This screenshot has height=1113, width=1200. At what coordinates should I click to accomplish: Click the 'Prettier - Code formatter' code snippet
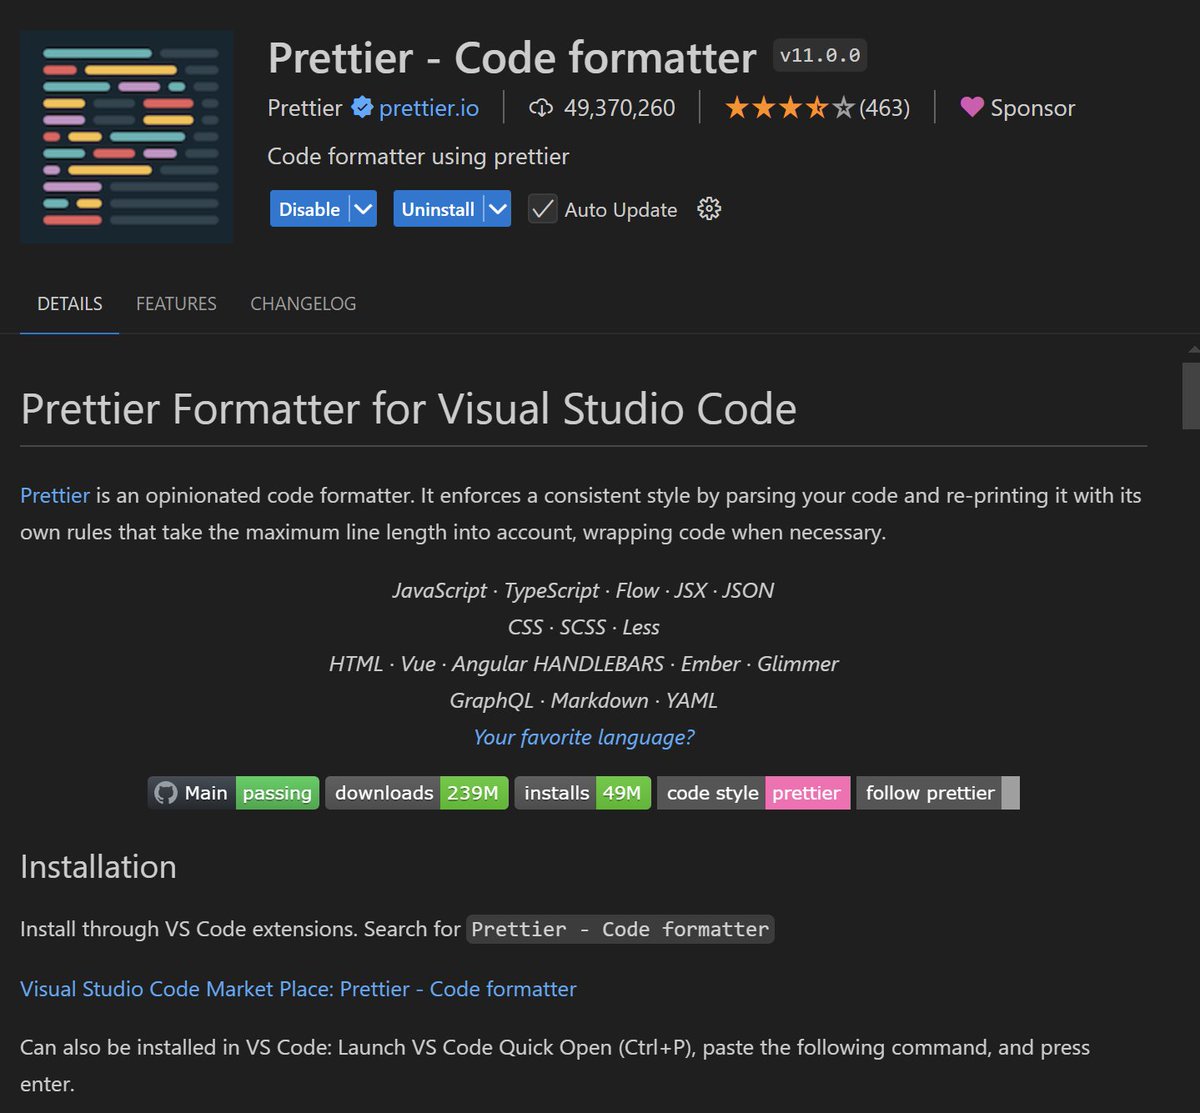[x=620, y=929]
